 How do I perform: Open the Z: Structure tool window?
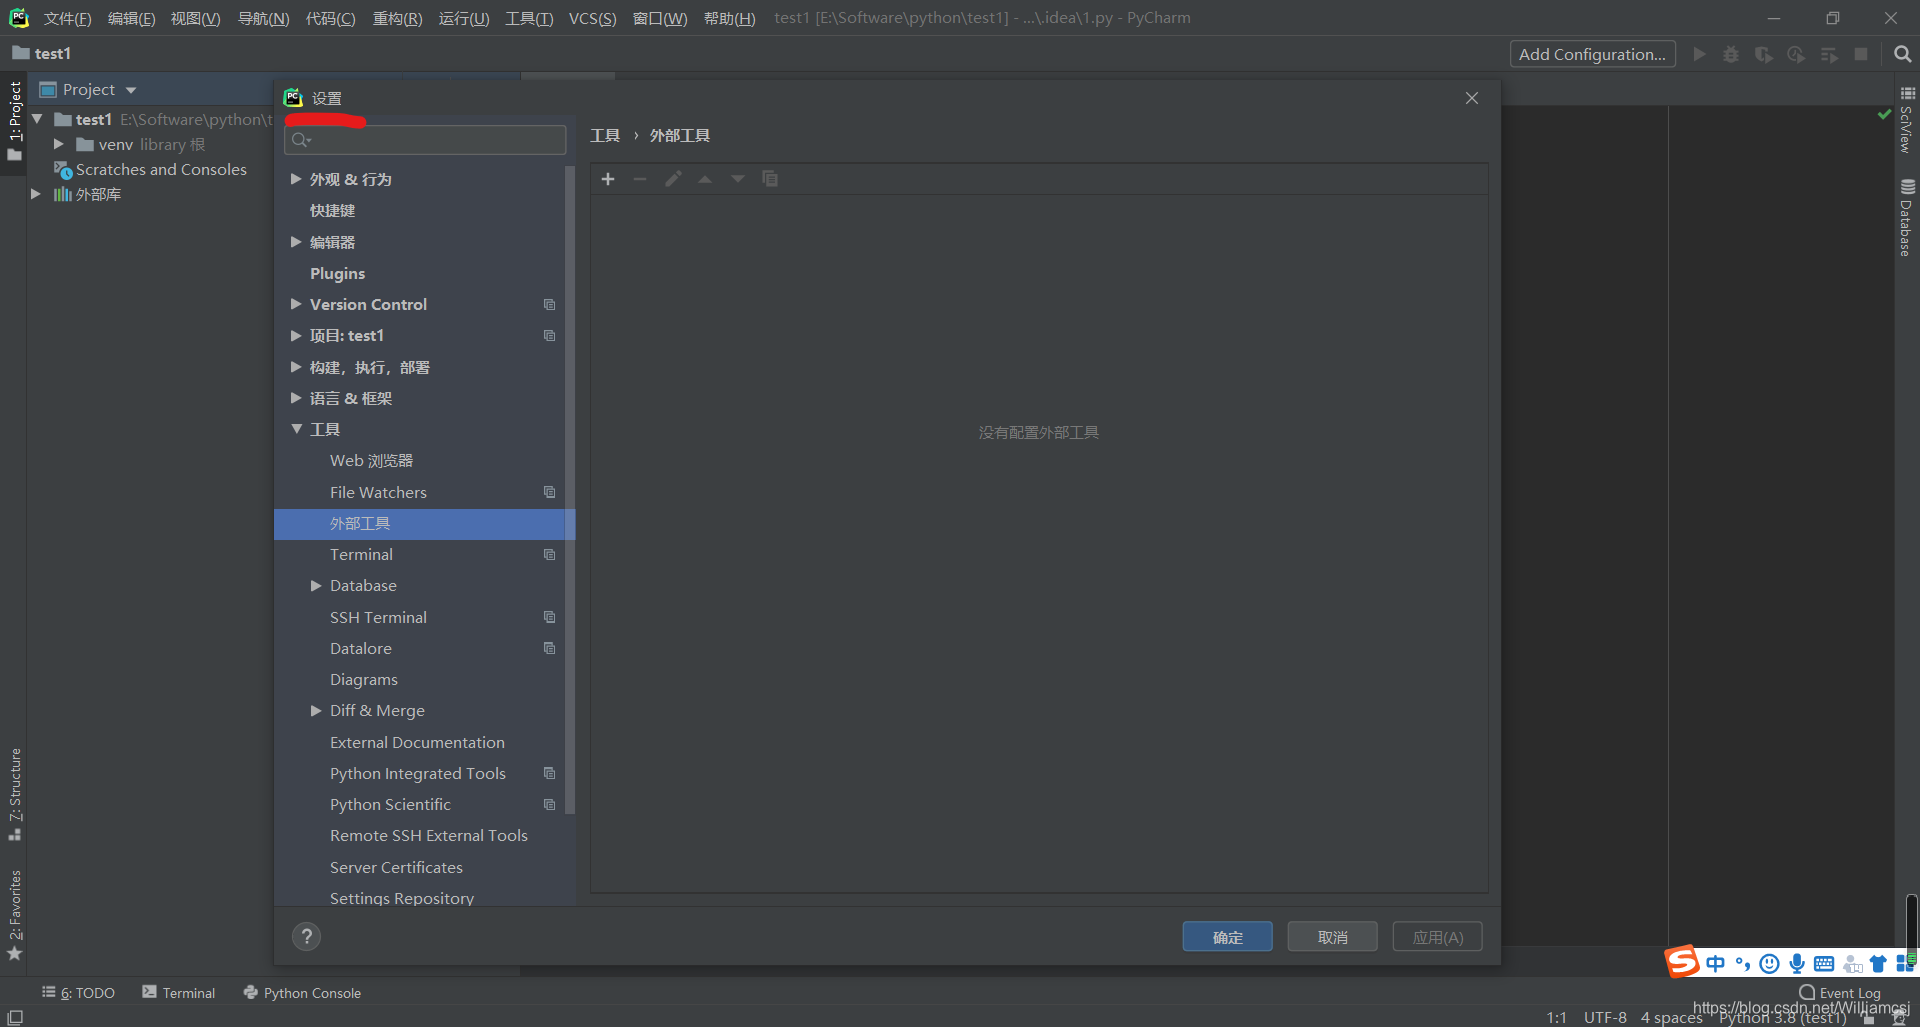click(x=14, y=794)
